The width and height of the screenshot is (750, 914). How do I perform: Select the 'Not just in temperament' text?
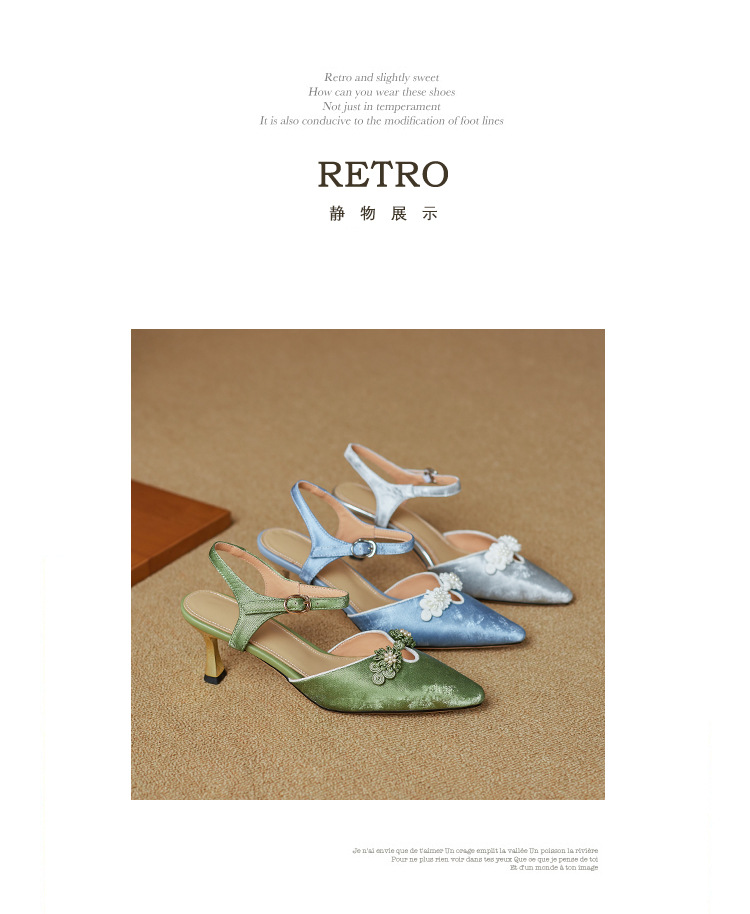click(x=382, y=106)
